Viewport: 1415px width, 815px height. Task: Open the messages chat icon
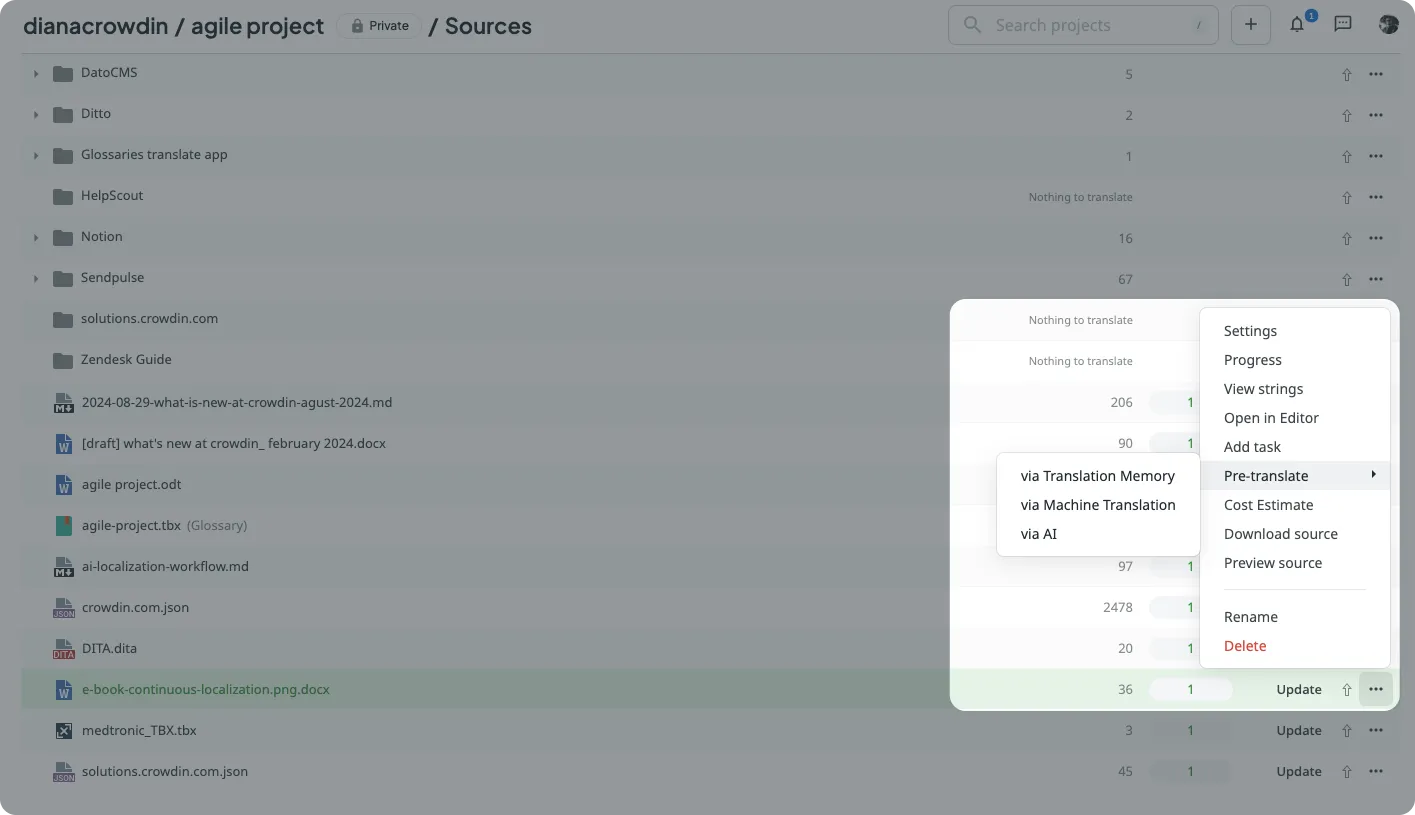coord(1343,25)
